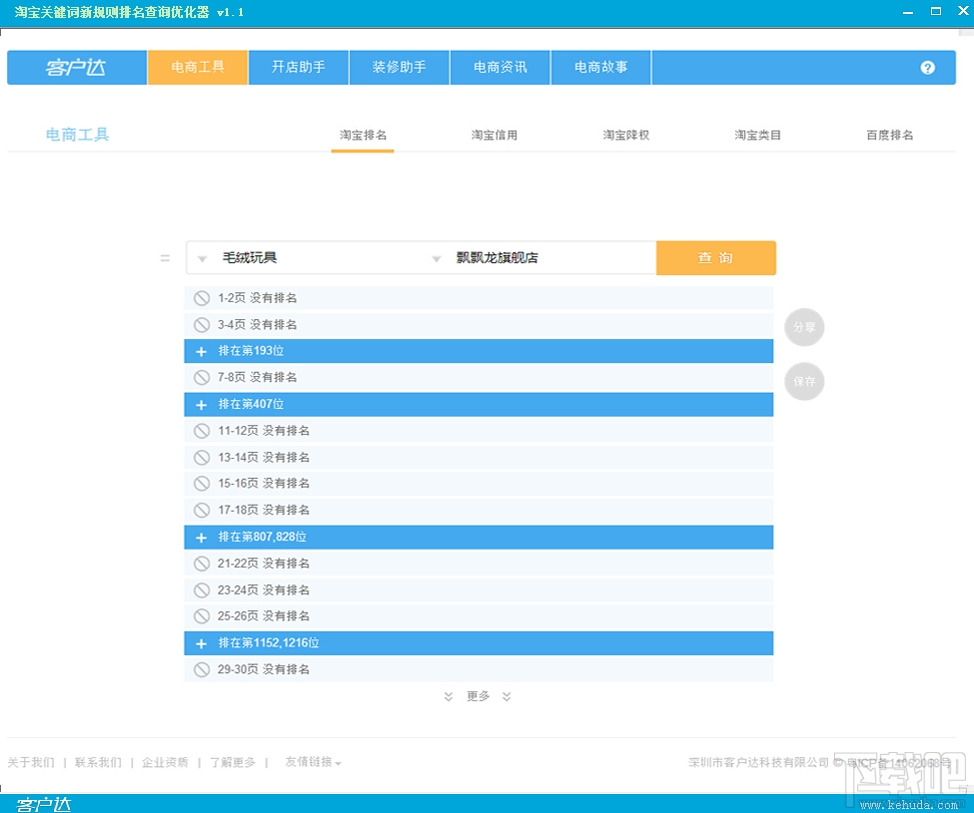974x813 pixels.
Task: Click no-rank icon on 3-4页 row
Action: point(201,325)
